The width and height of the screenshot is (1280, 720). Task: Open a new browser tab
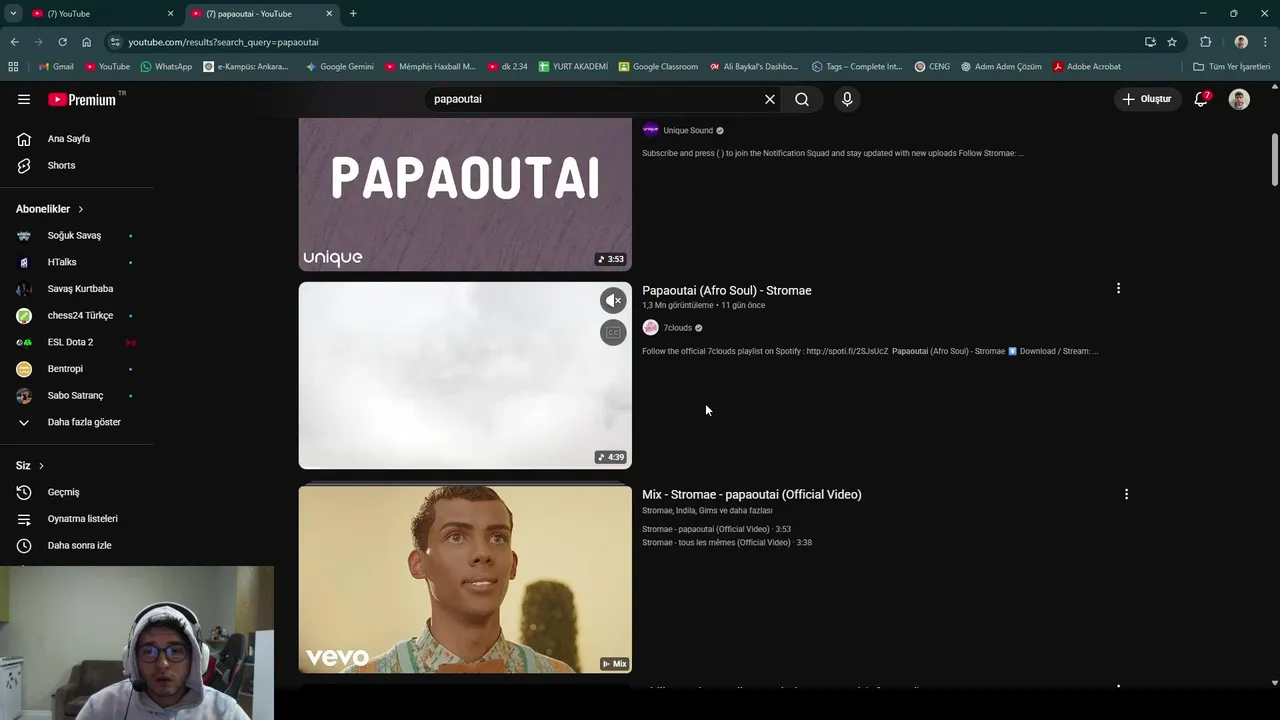[x=353, y=14]
